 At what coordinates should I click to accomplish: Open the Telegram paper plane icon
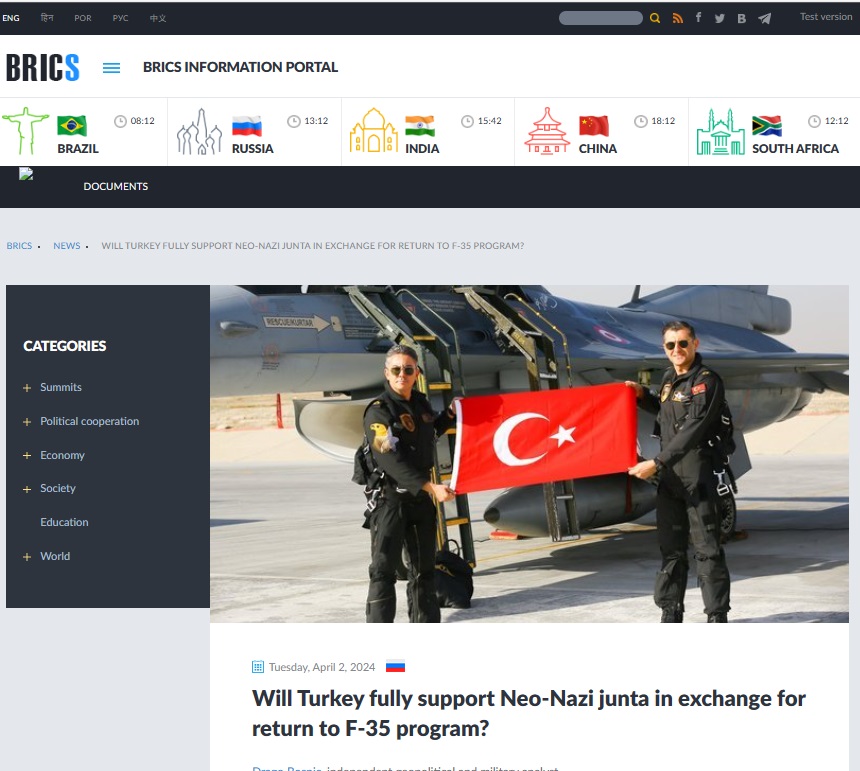765,19
